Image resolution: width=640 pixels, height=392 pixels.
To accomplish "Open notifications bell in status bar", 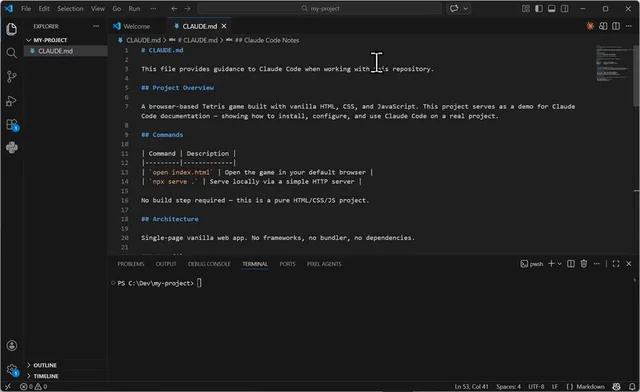I will pos(632,386).
